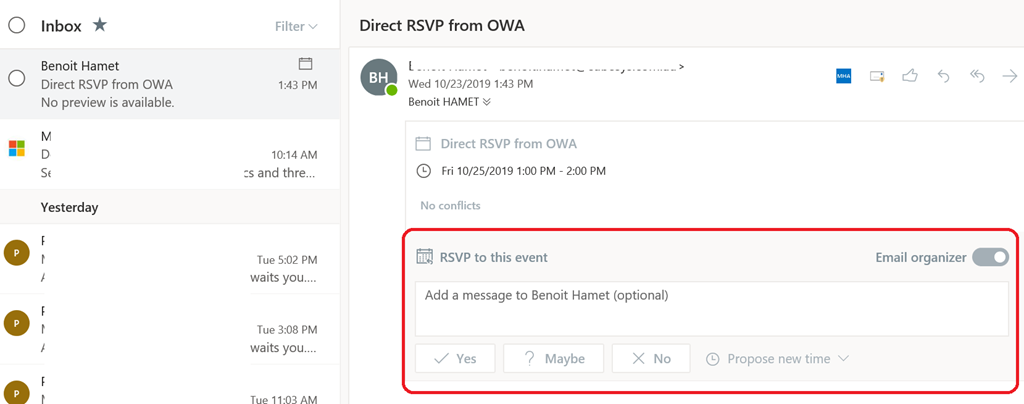Screen dimensions: 1024x404
Task: Accept the invitation with Yes button
Action: coord(455,359)
